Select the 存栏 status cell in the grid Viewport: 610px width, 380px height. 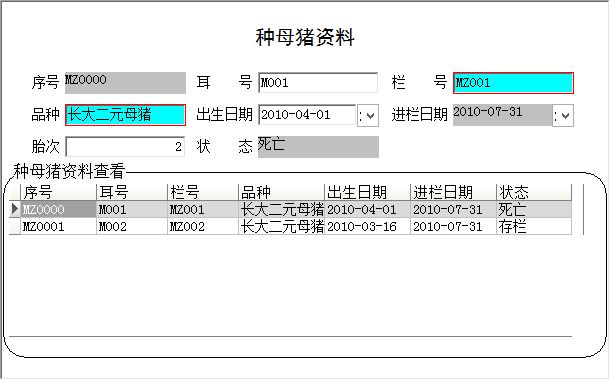(534, 226)
